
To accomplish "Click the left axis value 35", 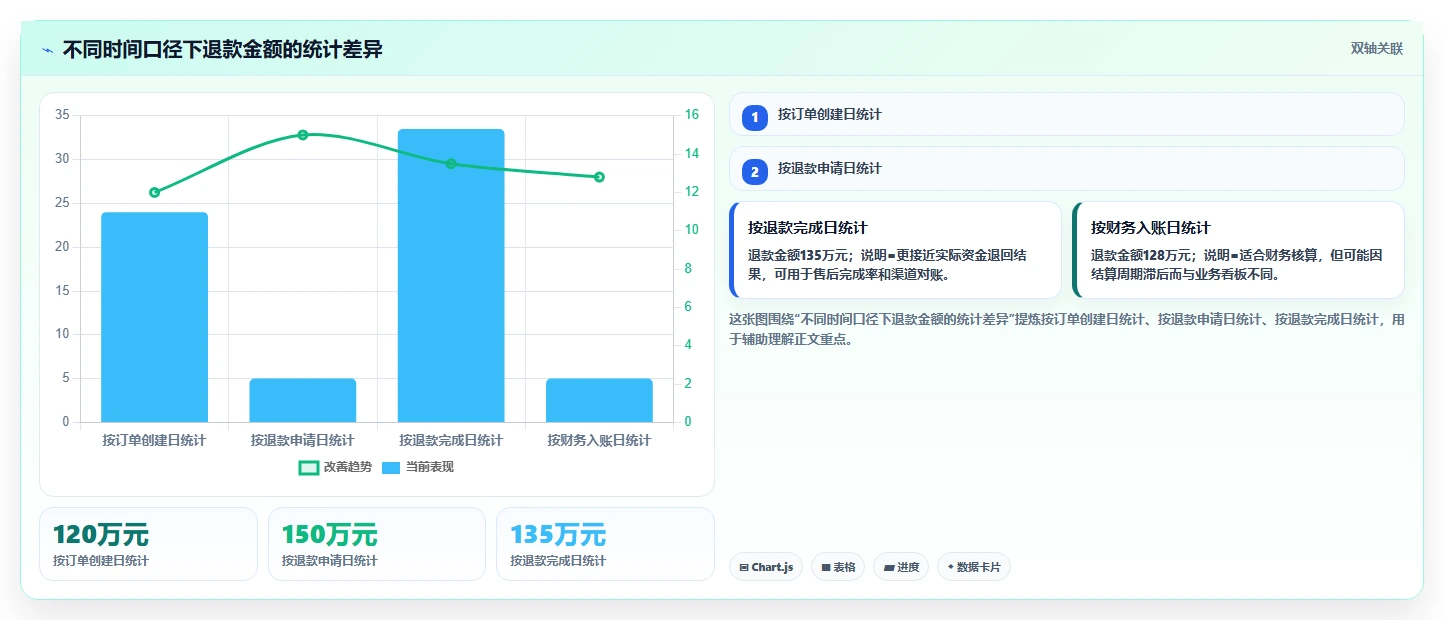I will (62, 115).
